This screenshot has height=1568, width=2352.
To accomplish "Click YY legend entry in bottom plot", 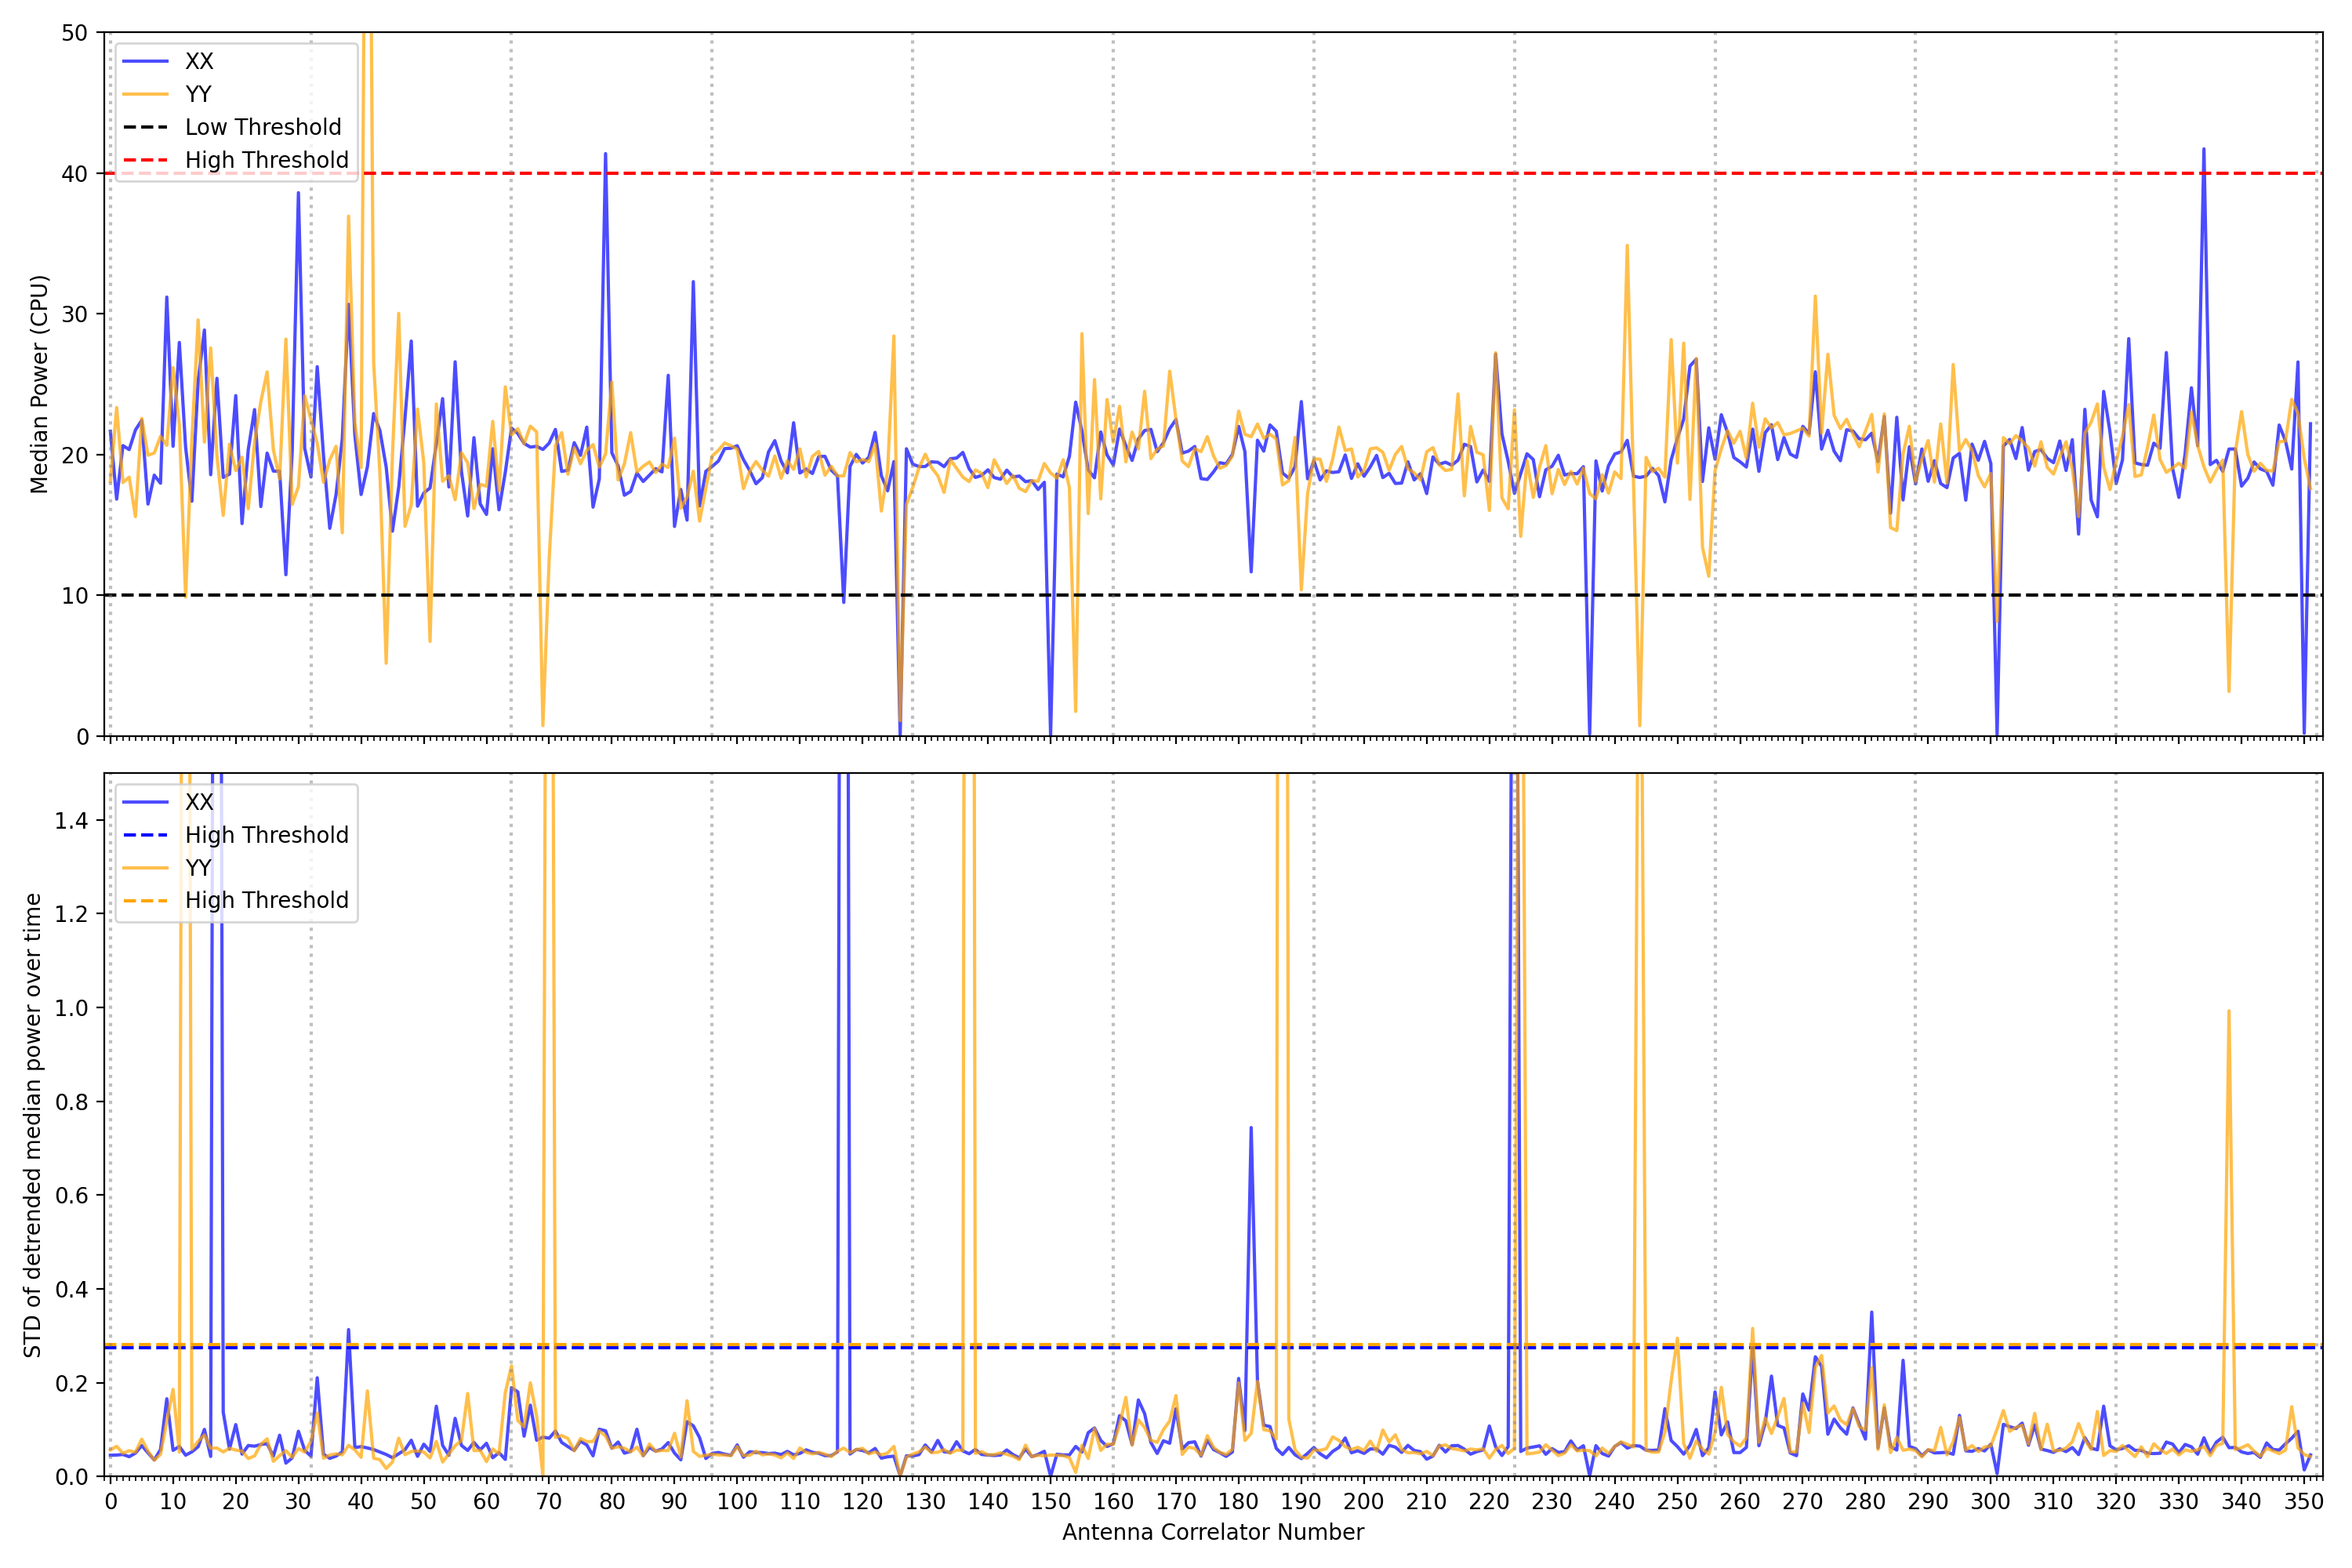I will pos(198,867).
